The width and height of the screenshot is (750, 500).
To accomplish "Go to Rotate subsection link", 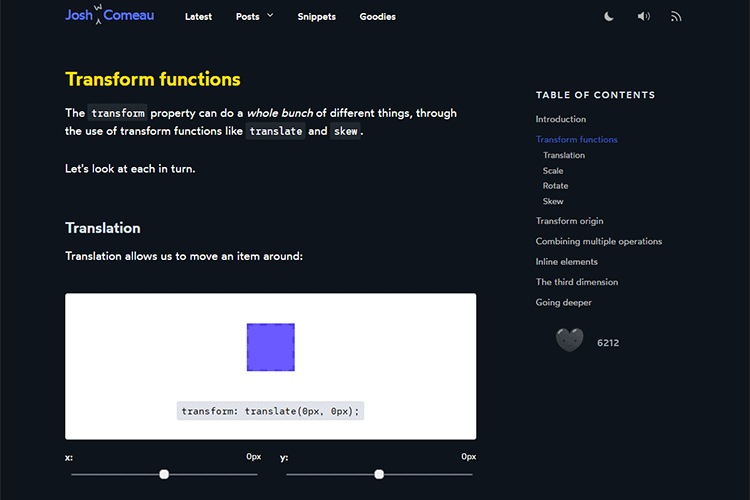I will coord(555,186).
